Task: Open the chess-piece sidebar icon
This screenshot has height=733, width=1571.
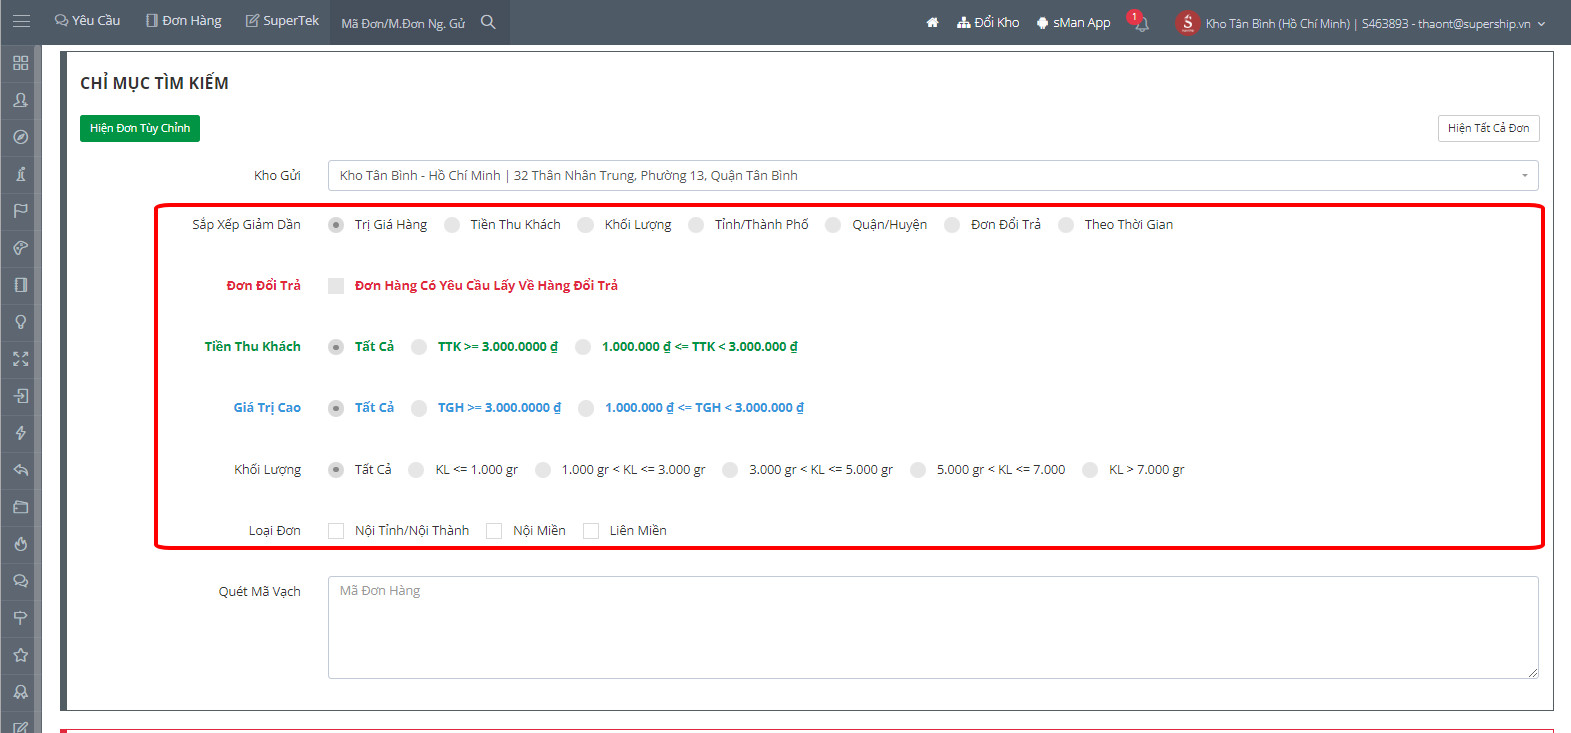Action: pos(20,174)
